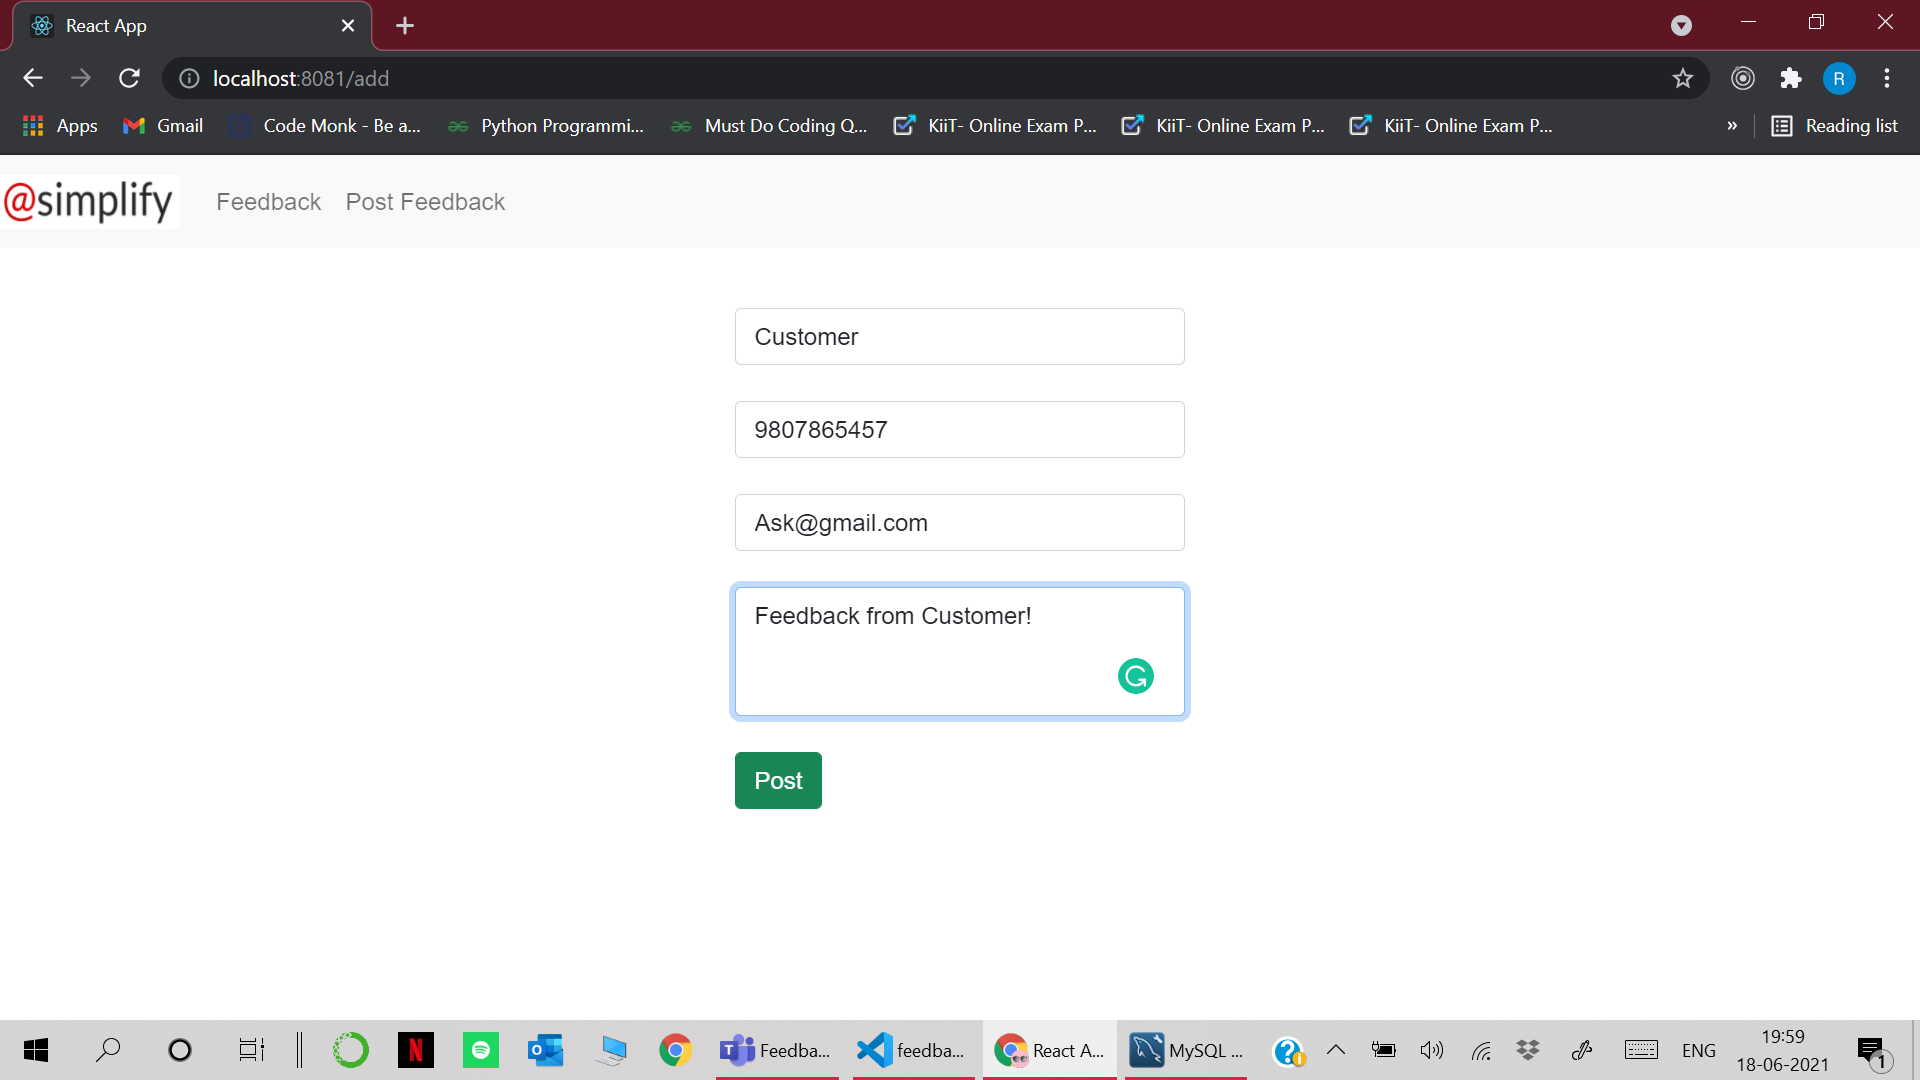This screenshot has width=1920, height=1080.
Task: Open the Chrome extensions puzzle icon
Action: (1791, 78)
